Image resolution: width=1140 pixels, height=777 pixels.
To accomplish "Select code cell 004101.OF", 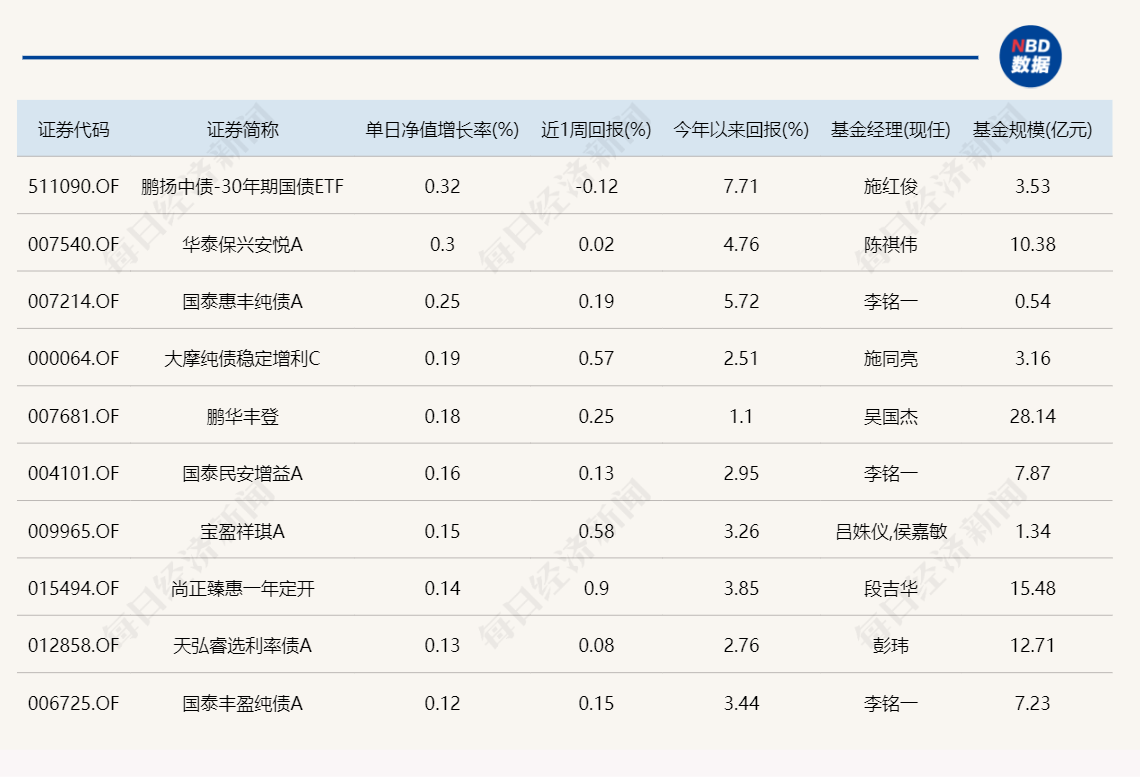I will coord(73,473).
